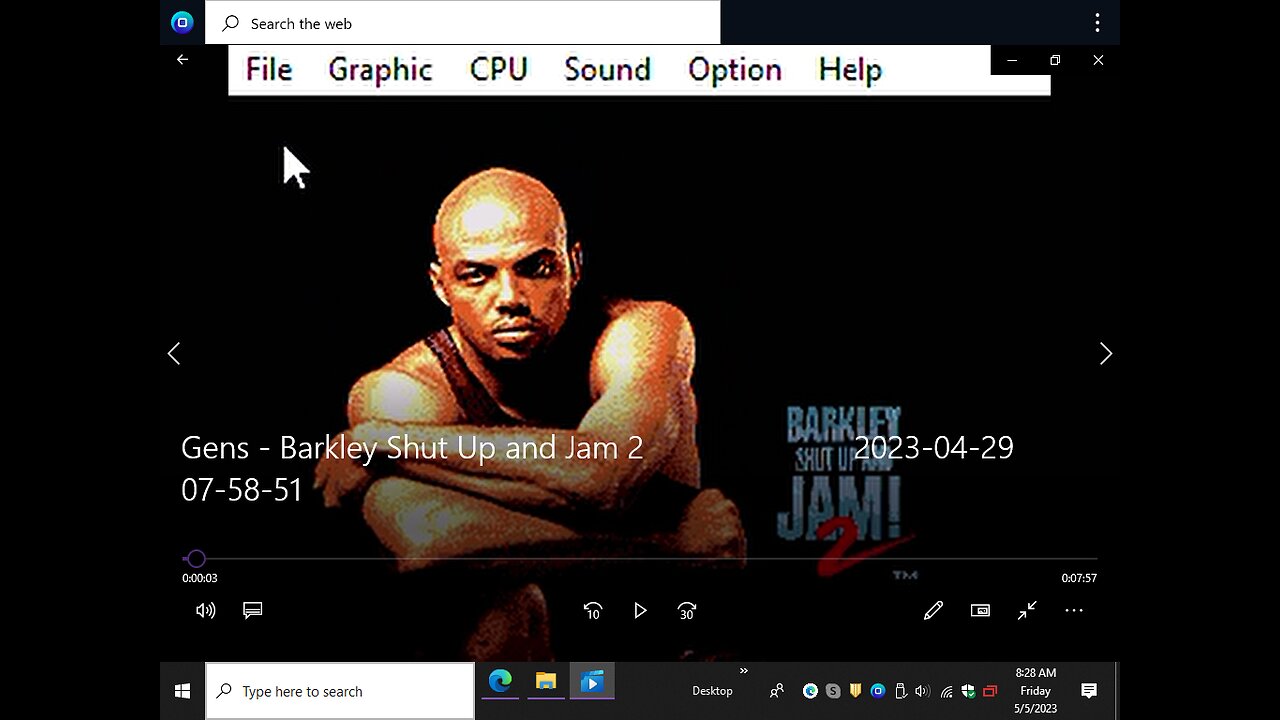The width and height of the screenshot is (1280, 720).
Task: Click the 0:00:03 elapsed time label
Action: (x=200, y=578)
